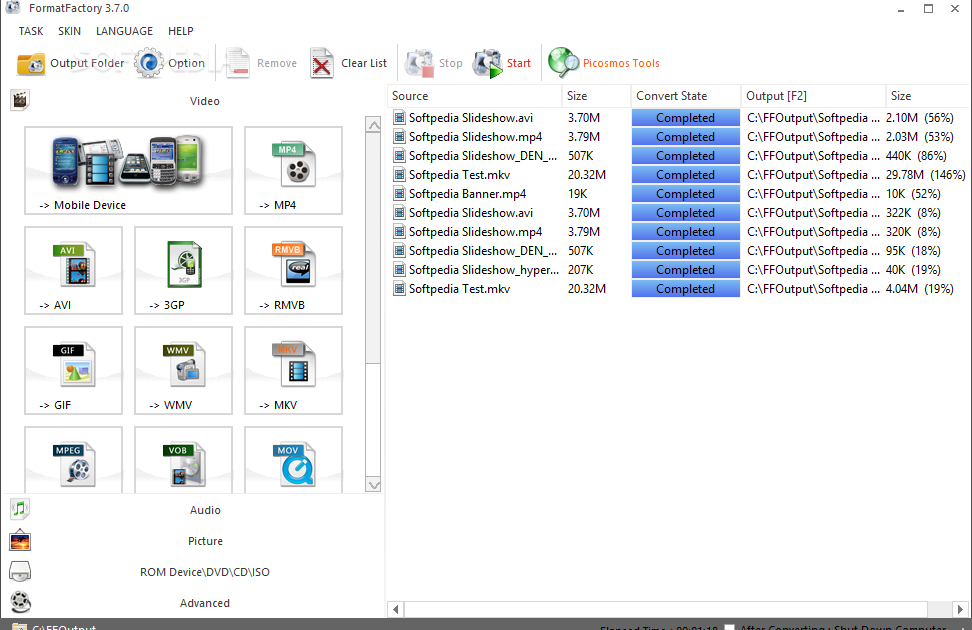Viewport: 972px width, 630px height.
Task: Open Picosmos Tools globe icon
Action: 563,63
